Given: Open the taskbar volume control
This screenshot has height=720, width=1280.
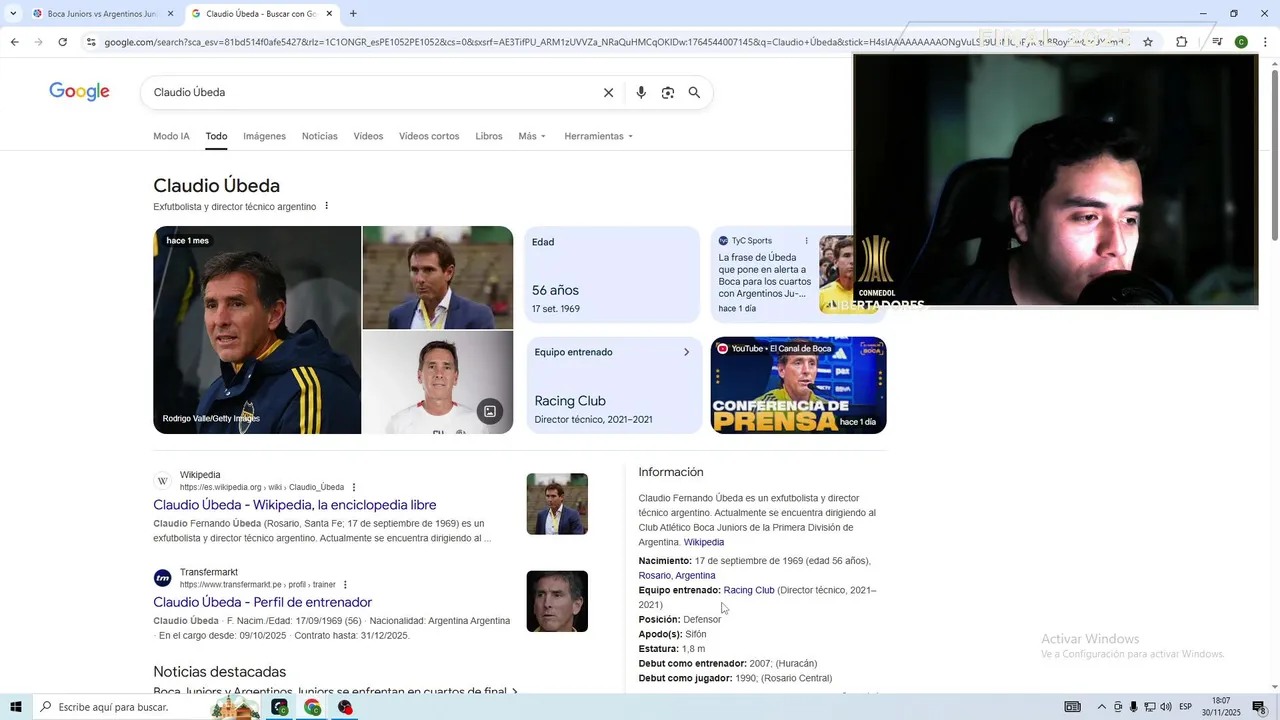Looking at the screenshot, I should click(1166, 707).
